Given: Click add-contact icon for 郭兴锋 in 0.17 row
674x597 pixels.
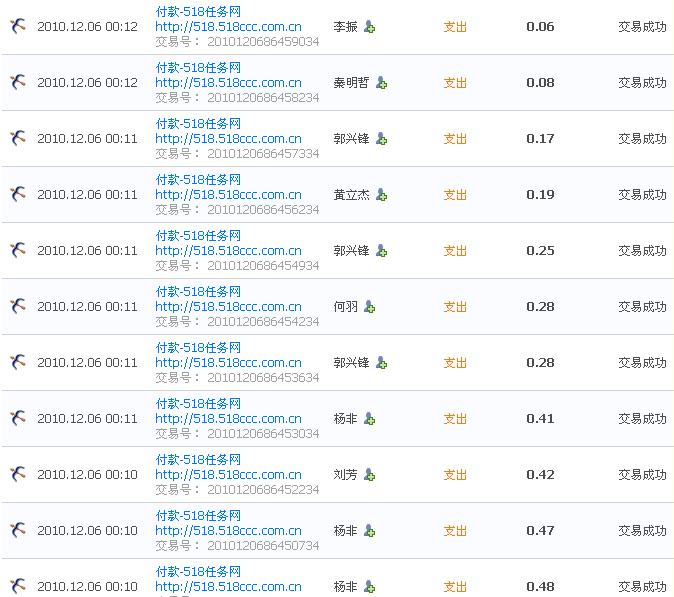Looking at the screenshot, I should 381,139.
